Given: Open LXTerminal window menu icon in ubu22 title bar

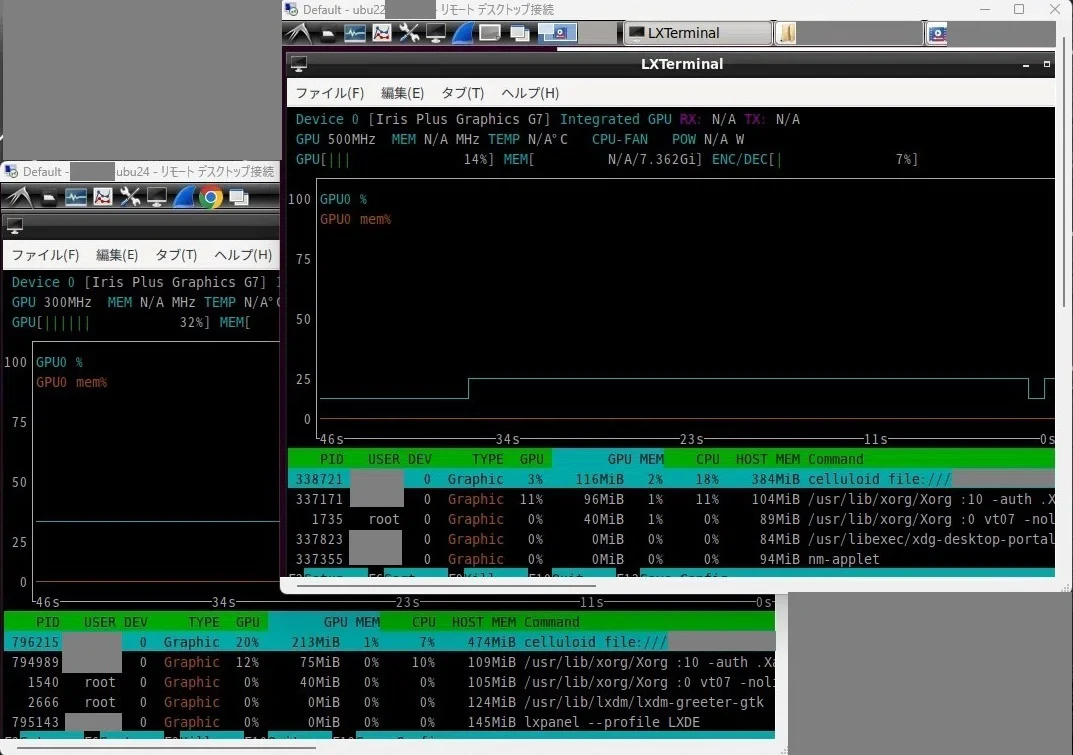Looking at the screenshot, I should point(299,64).
